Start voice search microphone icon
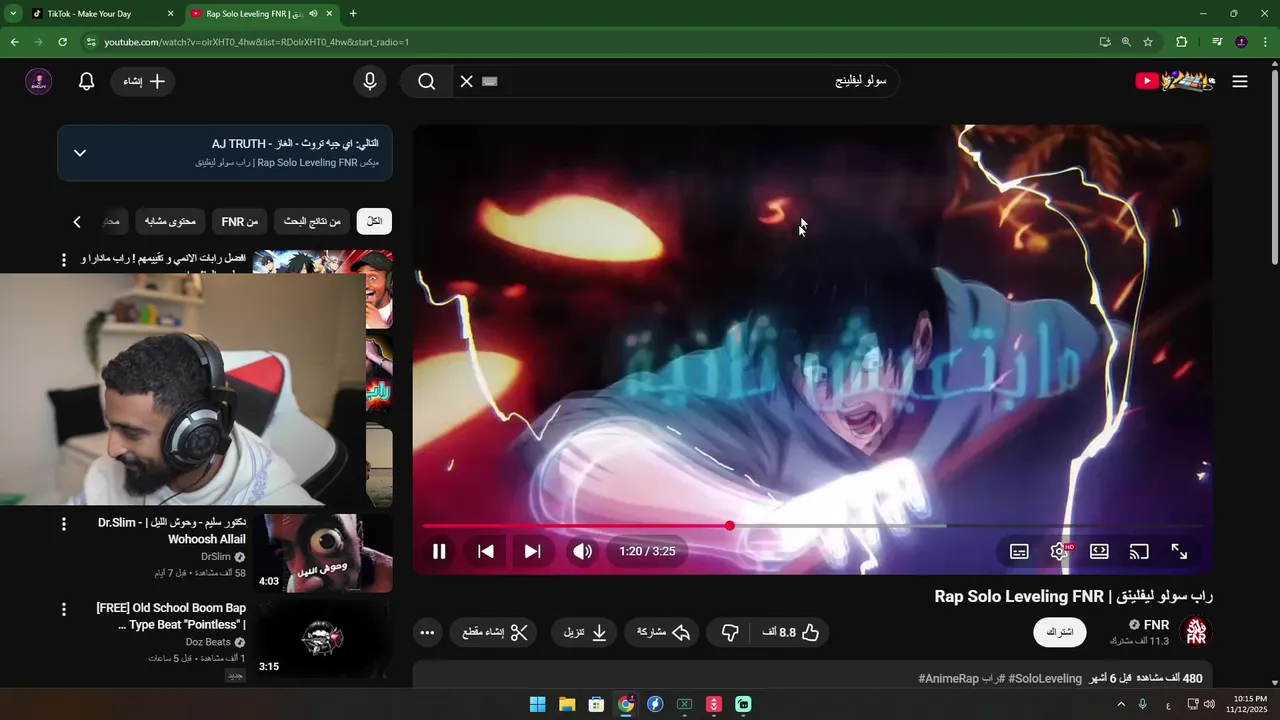This screenshot has width=1280, height=720. coord(370,81)
